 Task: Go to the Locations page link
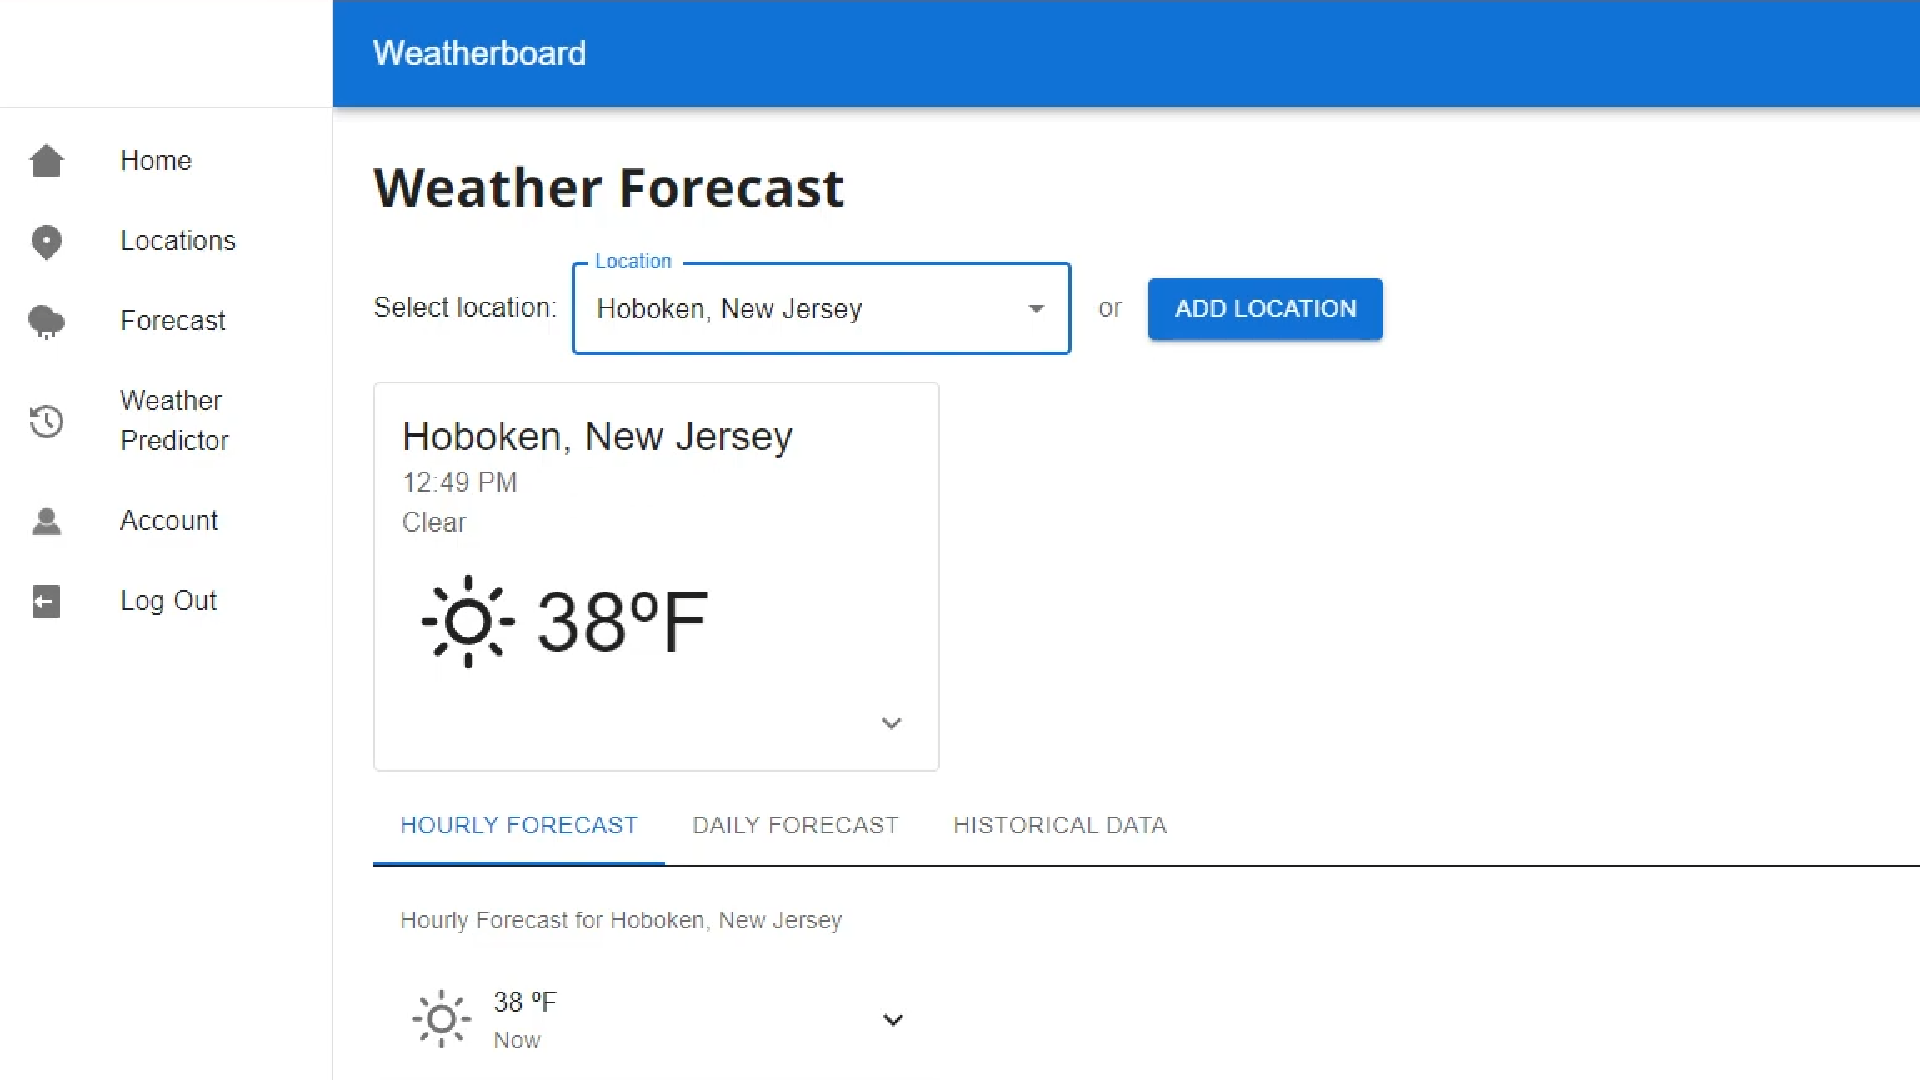pos(178,241)
